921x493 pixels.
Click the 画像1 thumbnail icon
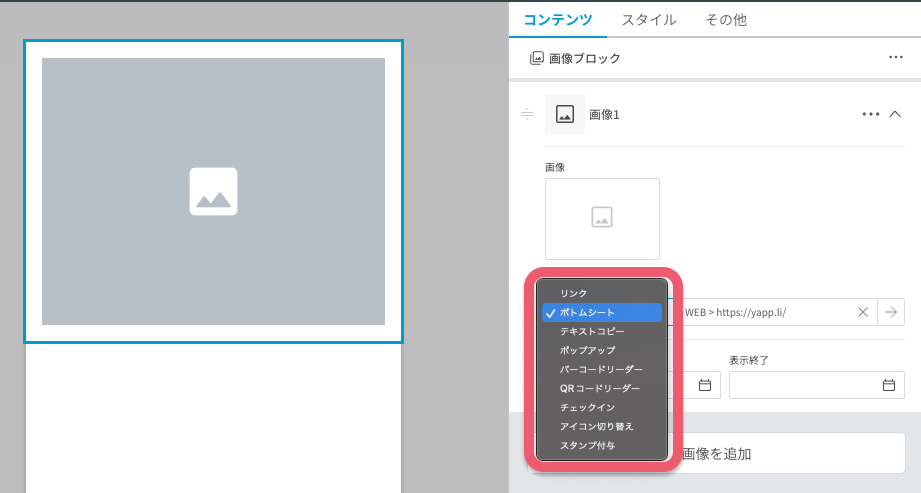click(x=564, y=114)
